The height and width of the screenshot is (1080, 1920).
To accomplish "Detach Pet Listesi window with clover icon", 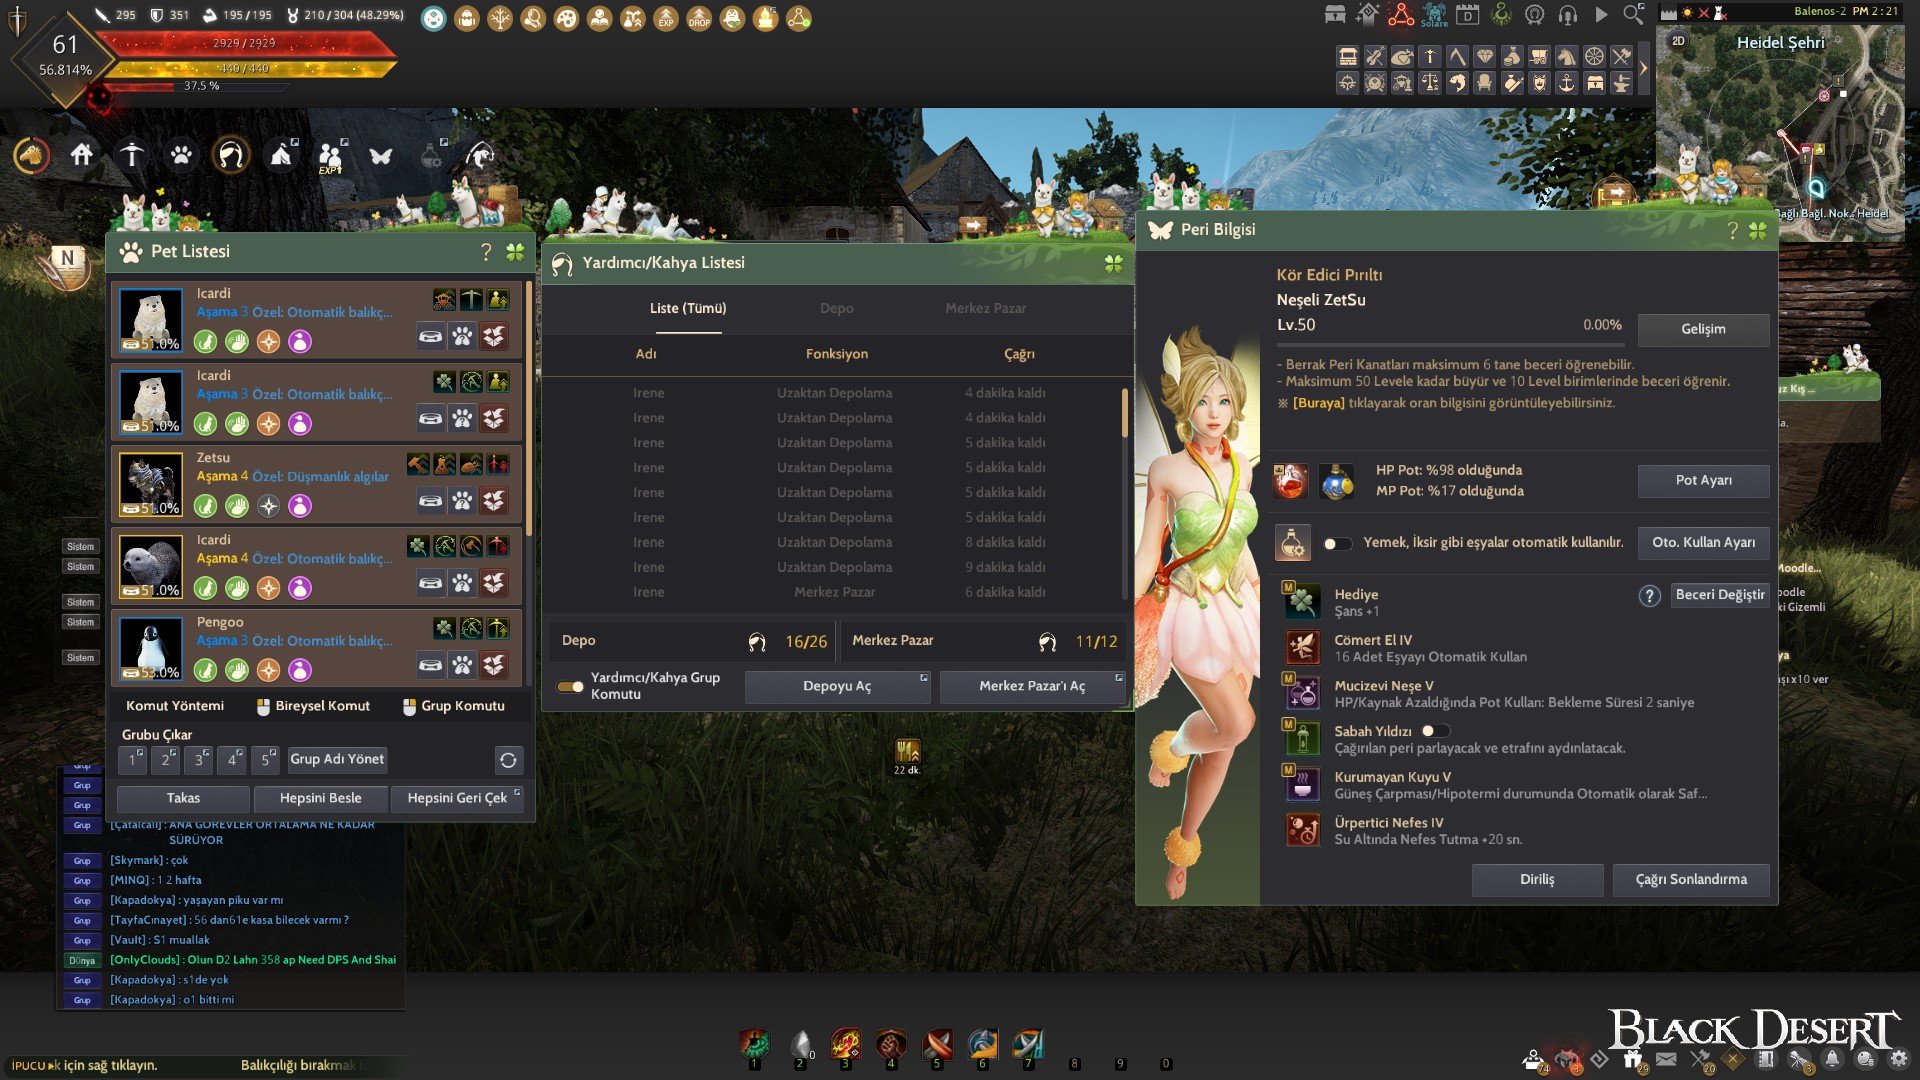I will point(515,252).
